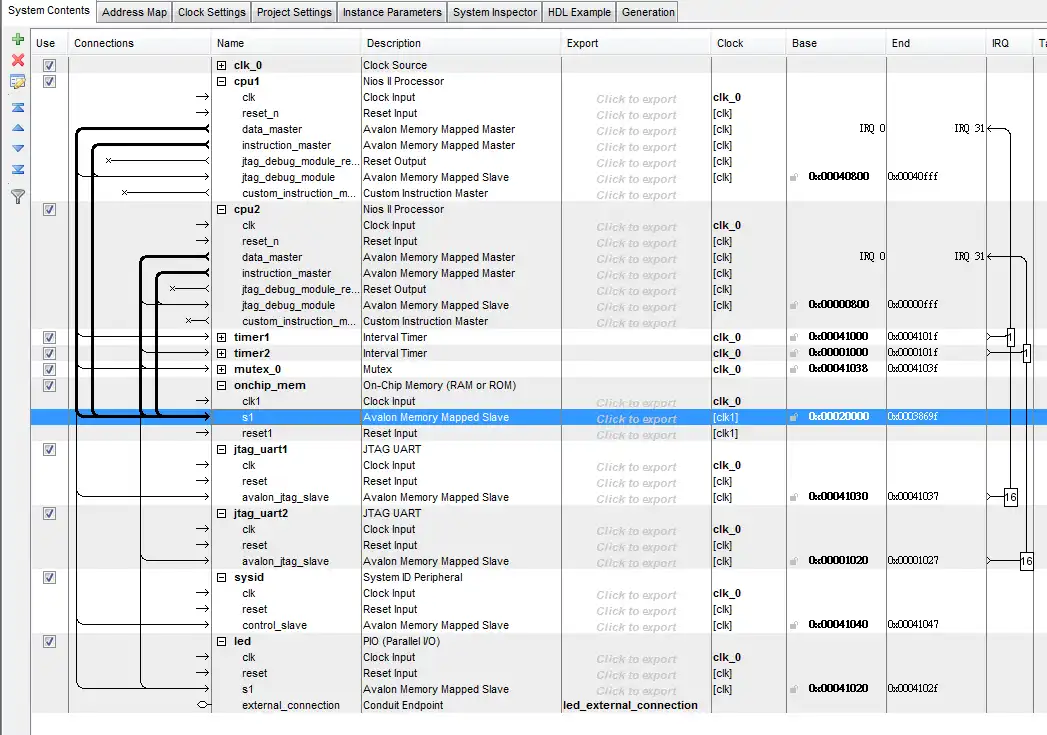The width and height of the screenshot is (1047, 735).
Task: Click the lock icon beside sysid base 0x00041040
Action: tap(794, 626)
